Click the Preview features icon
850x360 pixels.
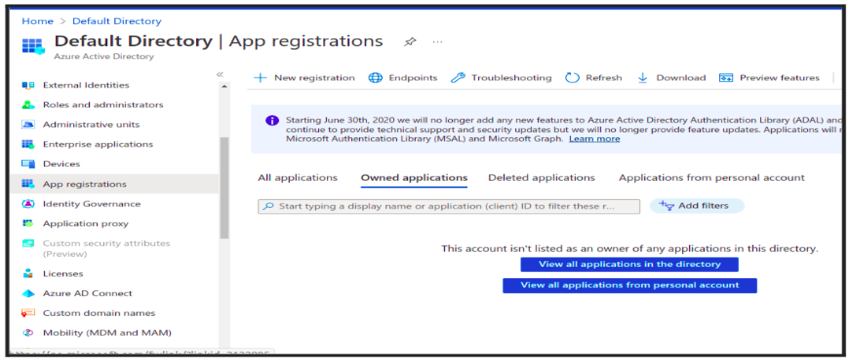point(726,78)
